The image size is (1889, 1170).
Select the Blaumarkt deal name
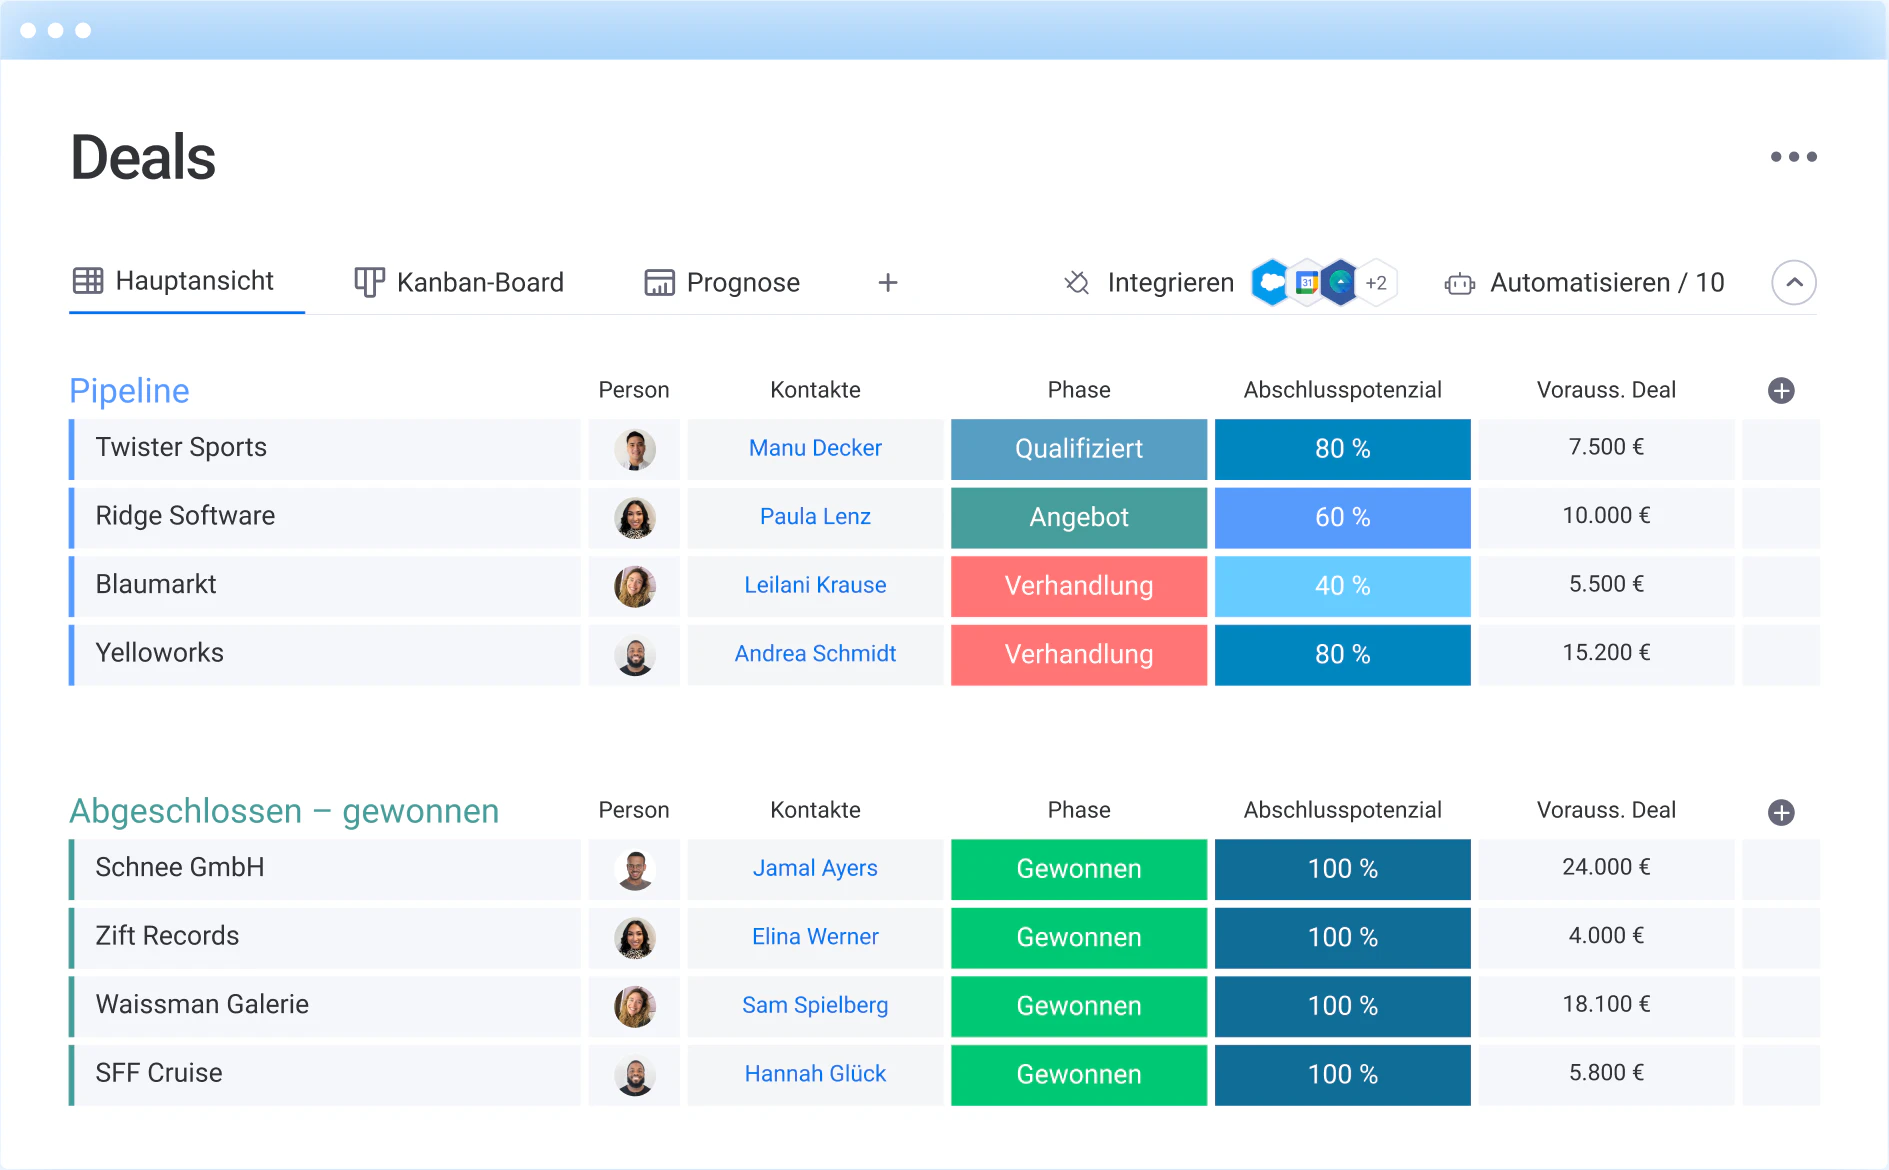pos(156,584)
